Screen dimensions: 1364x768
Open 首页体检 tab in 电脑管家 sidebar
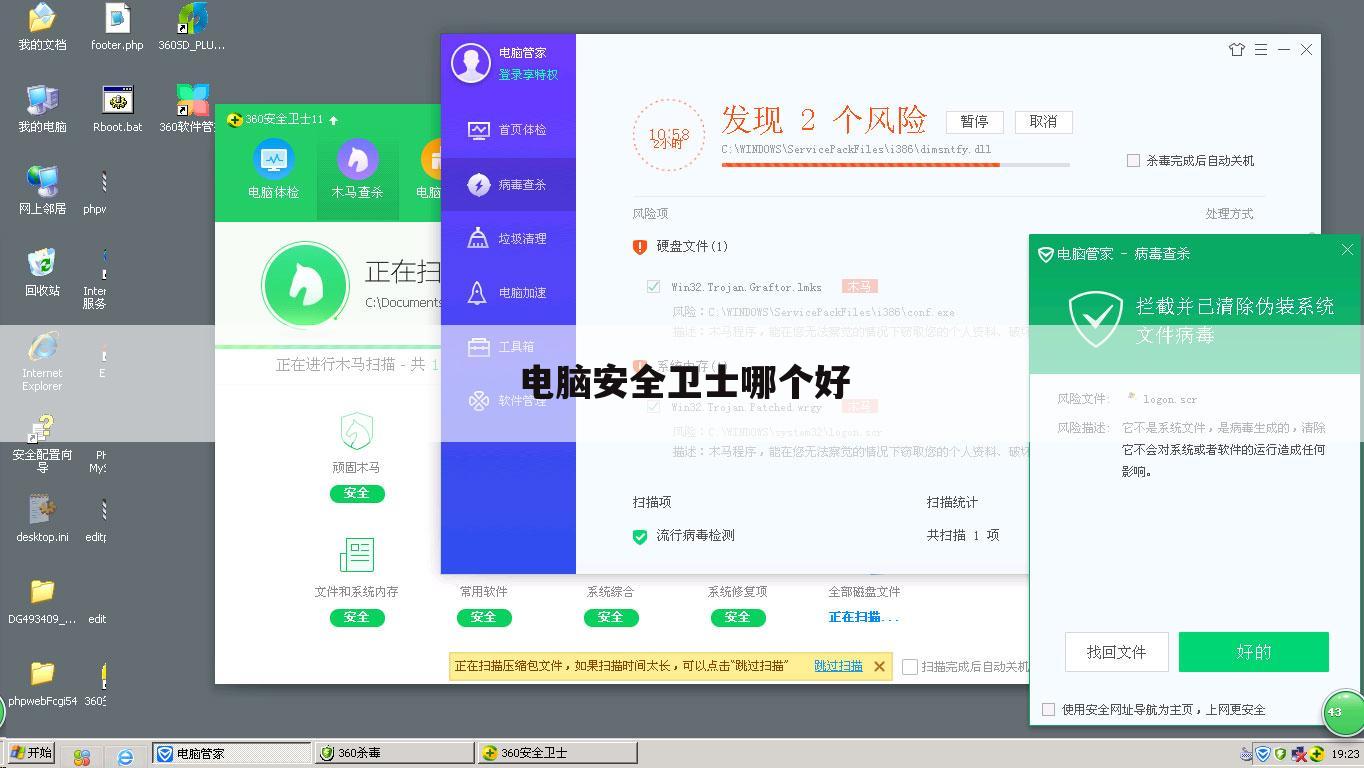tap(508, 130)
